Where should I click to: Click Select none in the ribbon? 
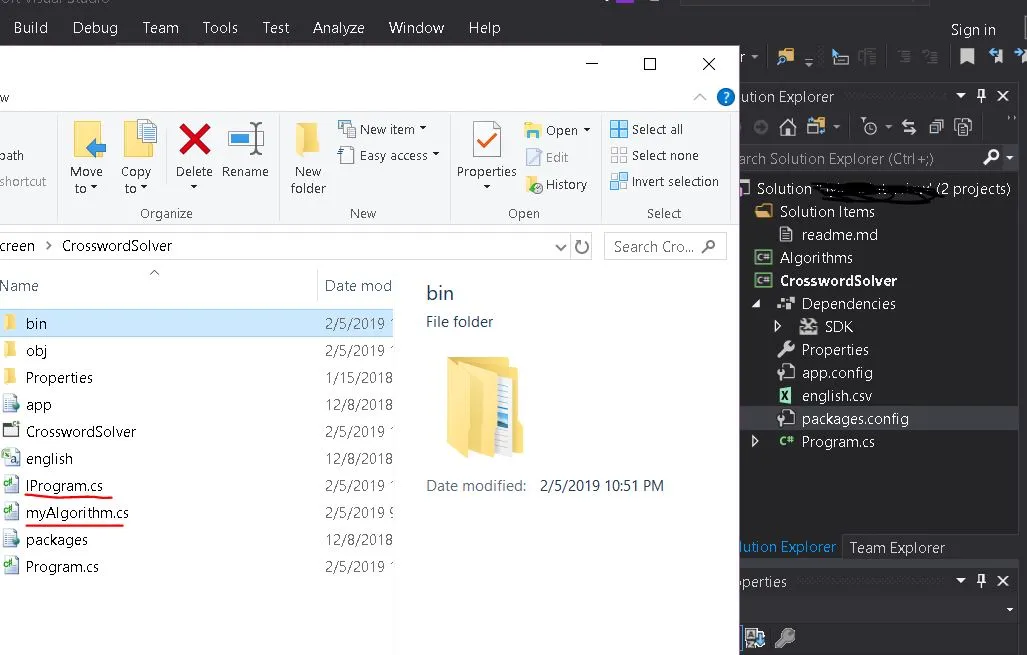pyautogui.click(x=654, y=155)
